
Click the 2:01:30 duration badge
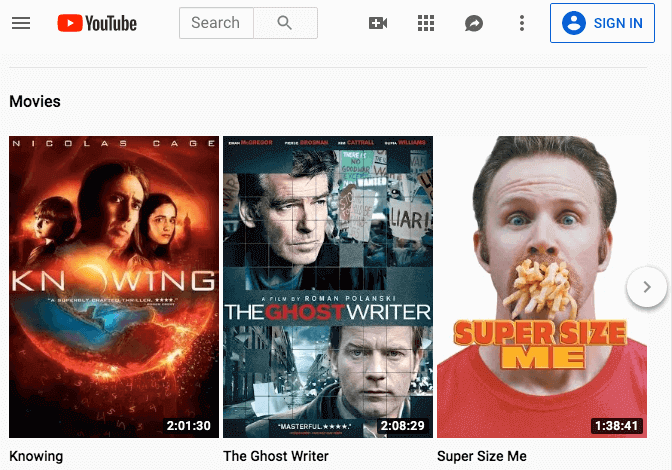click(x=189, y=426)
